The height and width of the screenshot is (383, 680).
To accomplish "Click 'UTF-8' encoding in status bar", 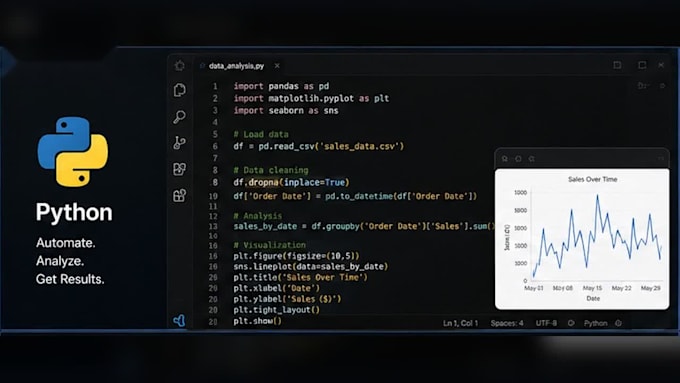I will [546, 323].
